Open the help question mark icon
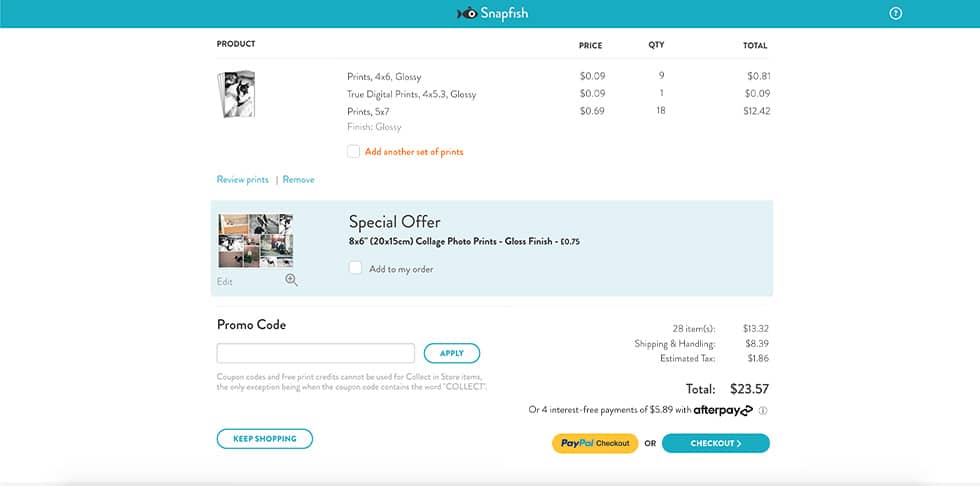The width and height of the screenshot is (980, 486). point(896,13)
